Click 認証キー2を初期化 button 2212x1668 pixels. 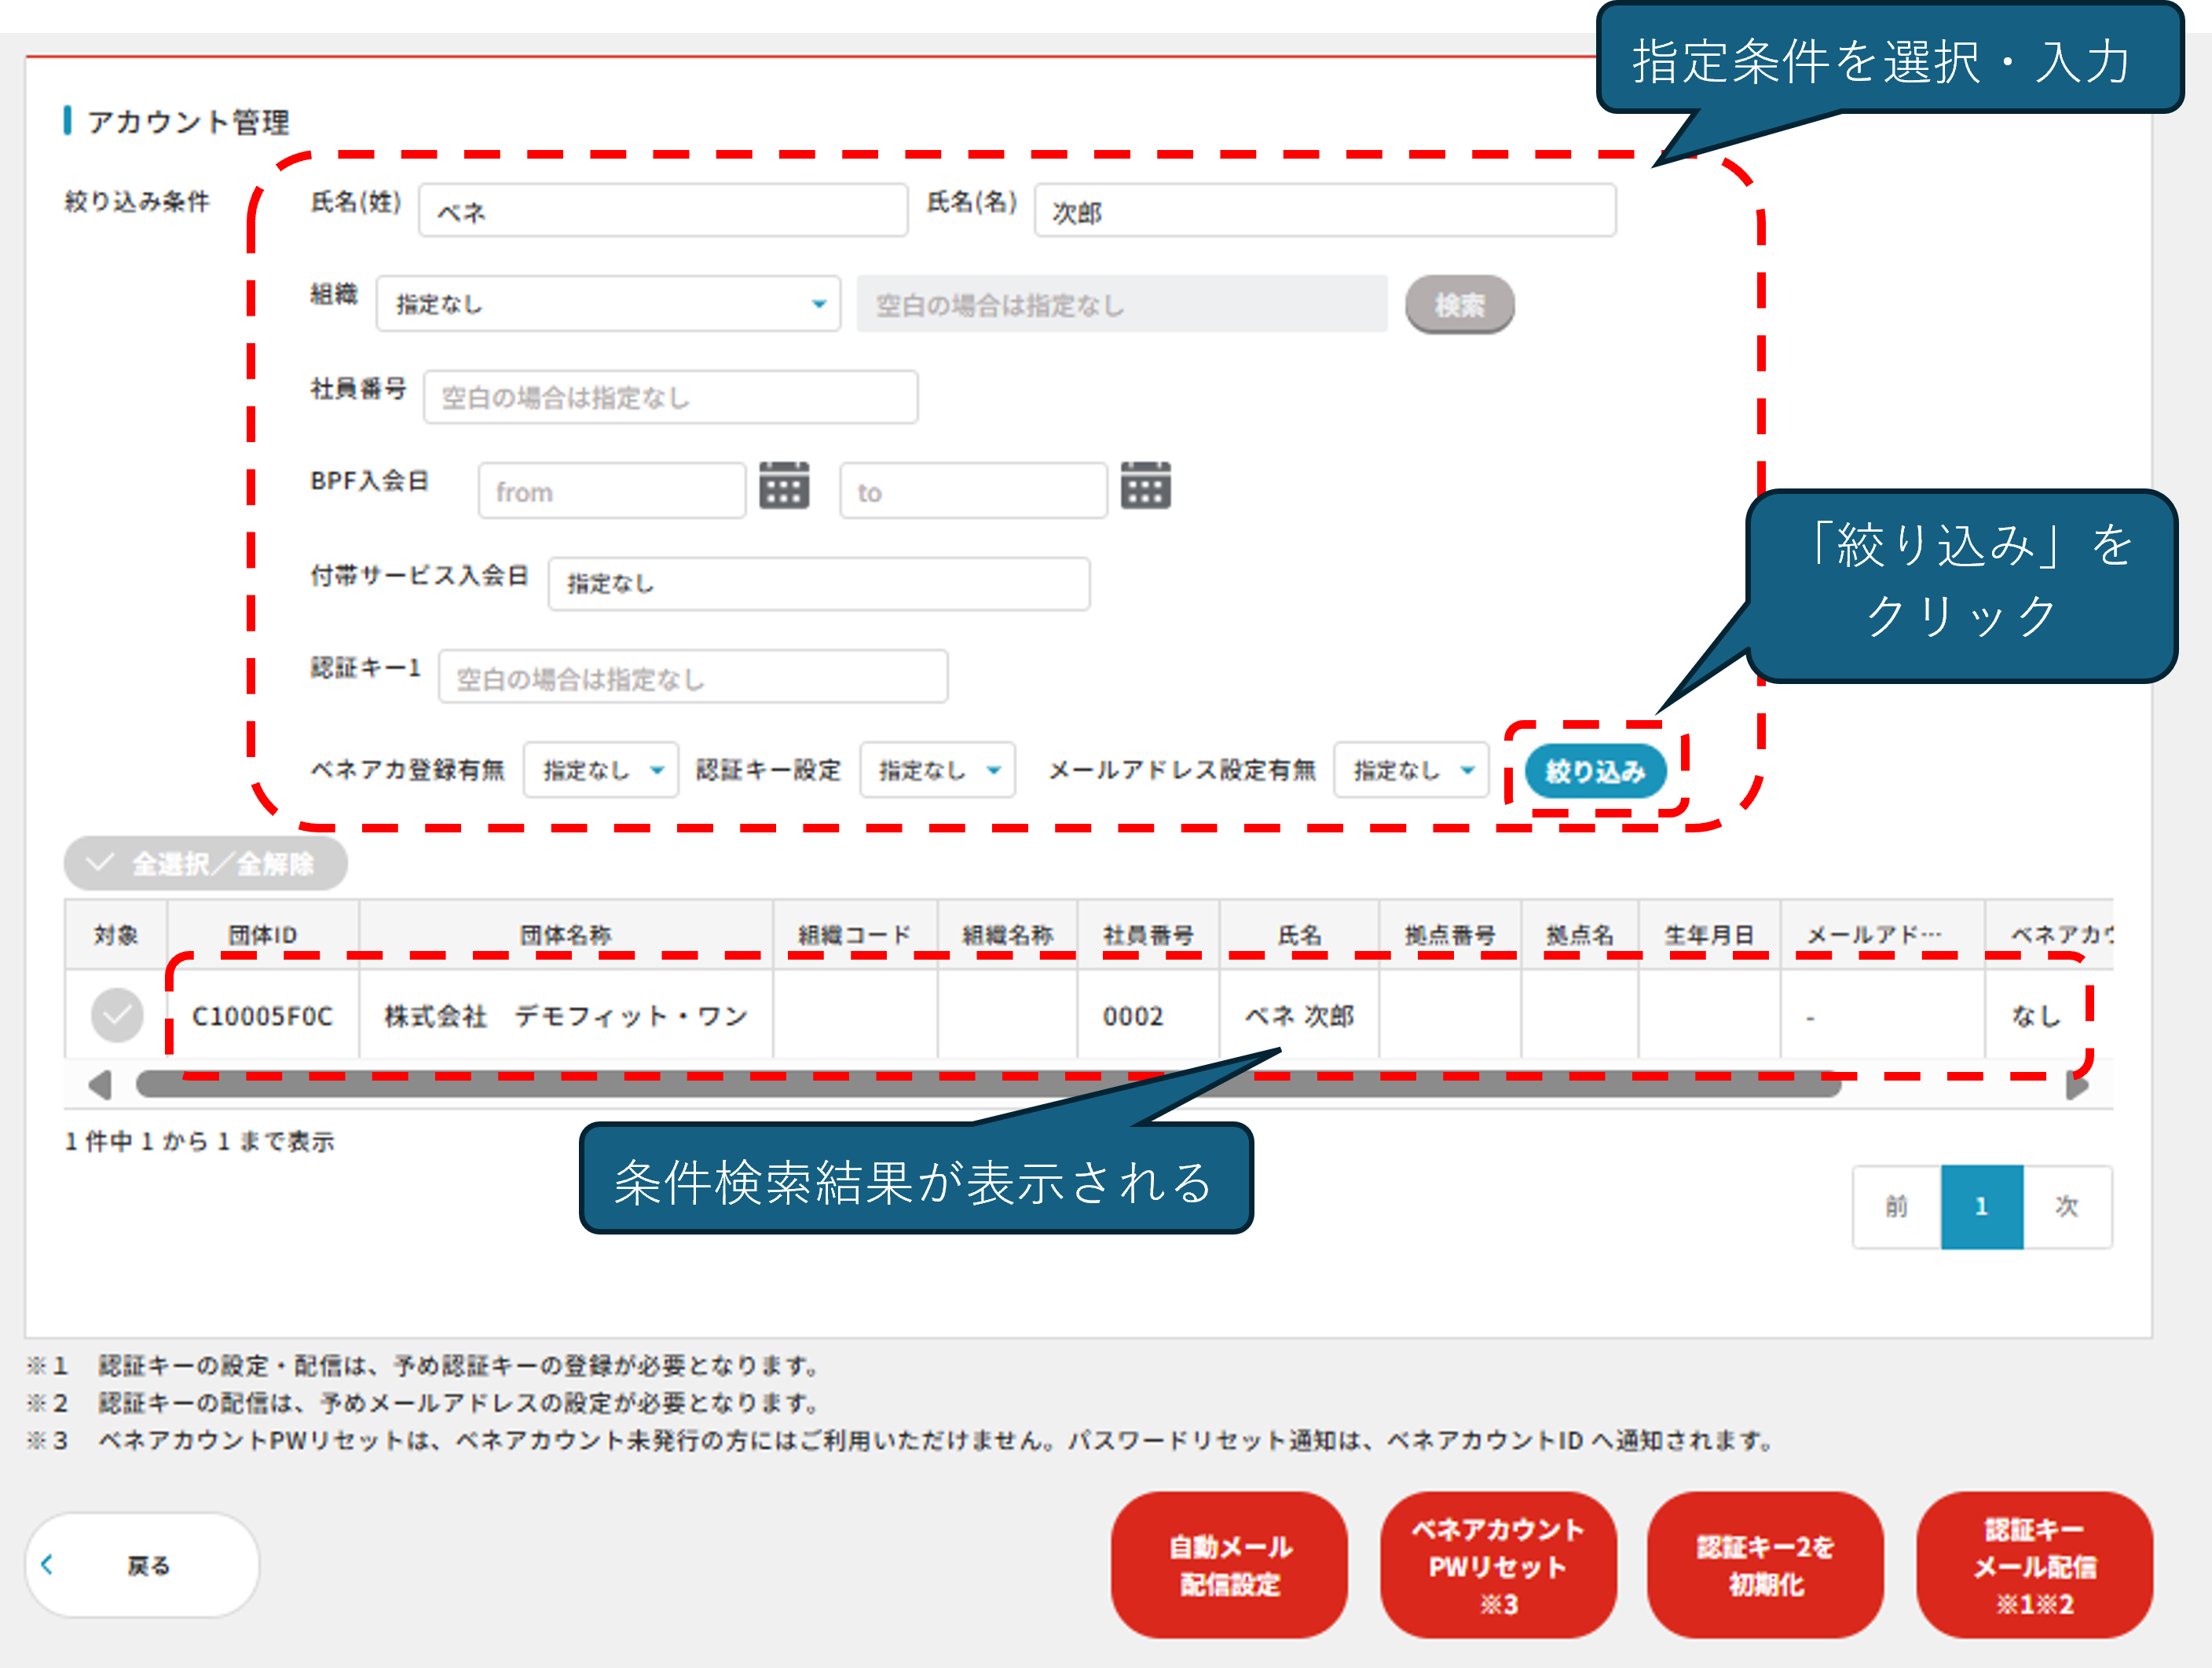point(1765,1565)
